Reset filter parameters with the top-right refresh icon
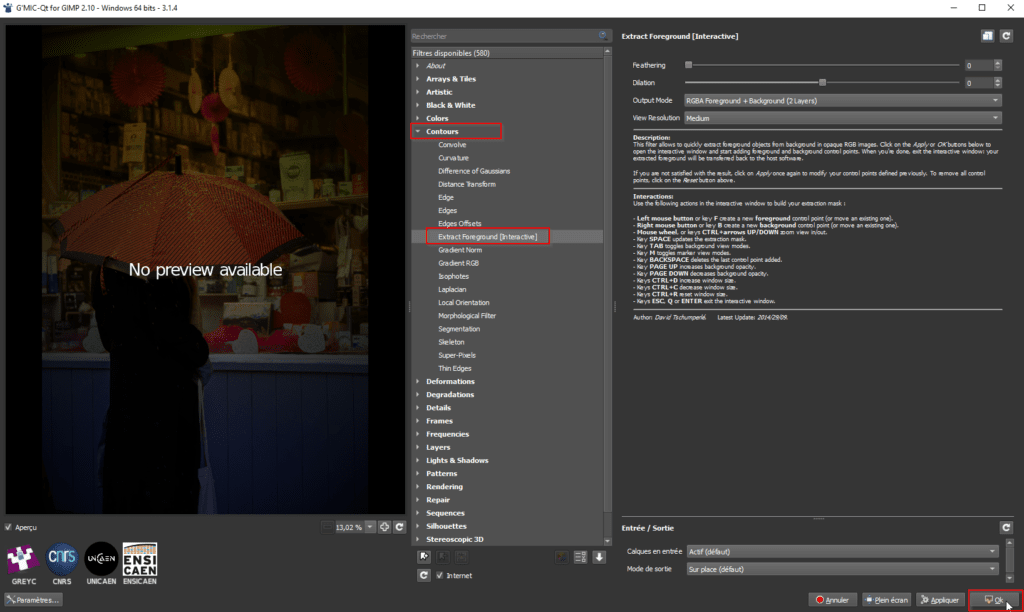Screen dimensions: 1024x612 tap(1005, 36)
